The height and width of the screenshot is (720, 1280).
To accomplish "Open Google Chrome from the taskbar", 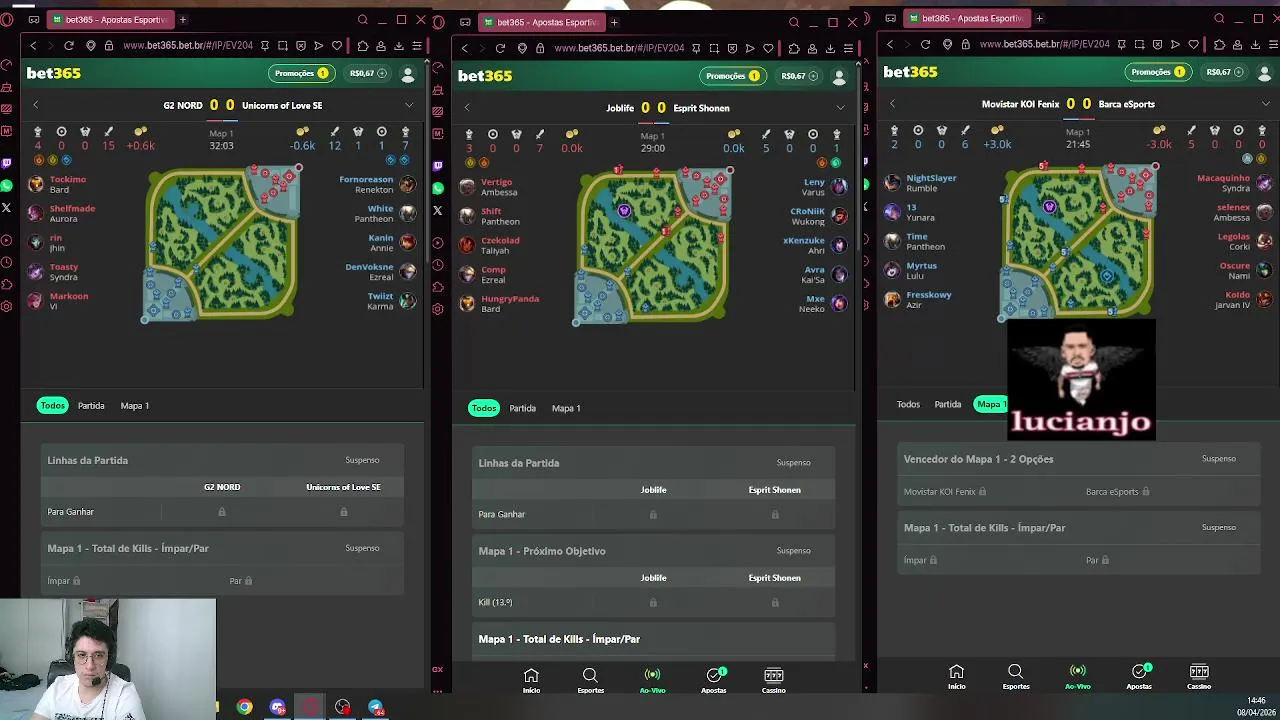I will 244,707.
